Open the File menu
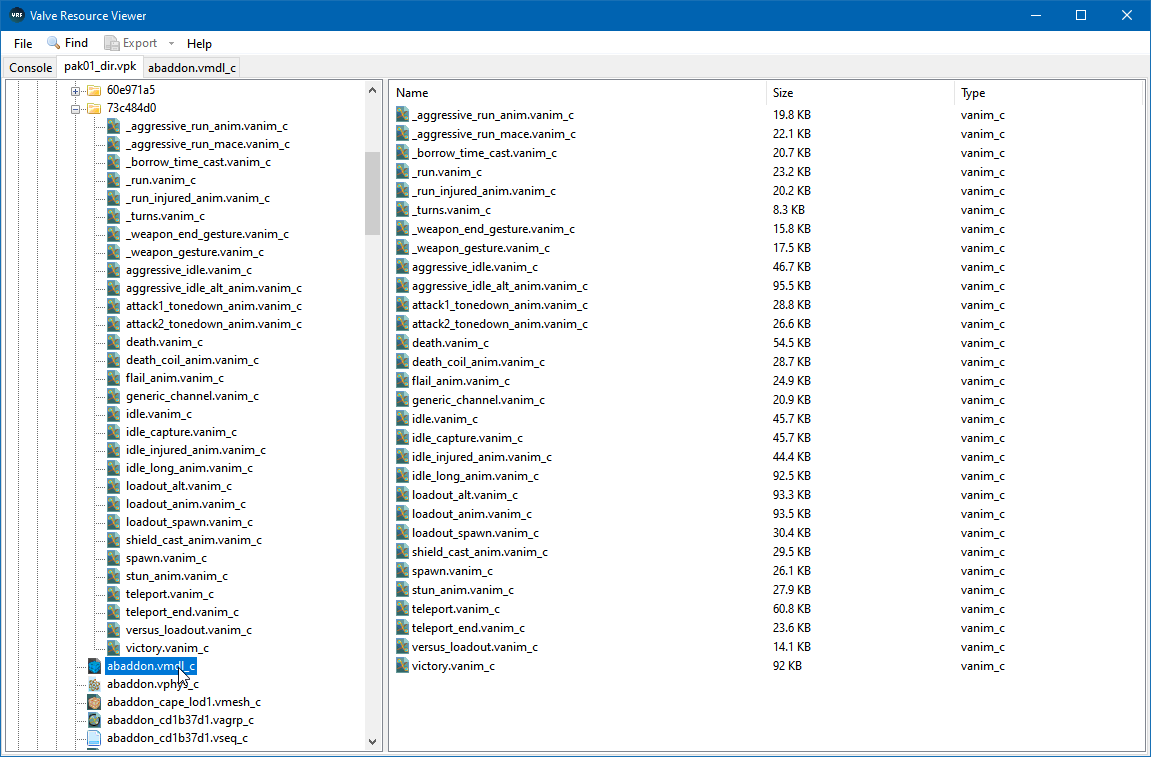 [23, 43]
